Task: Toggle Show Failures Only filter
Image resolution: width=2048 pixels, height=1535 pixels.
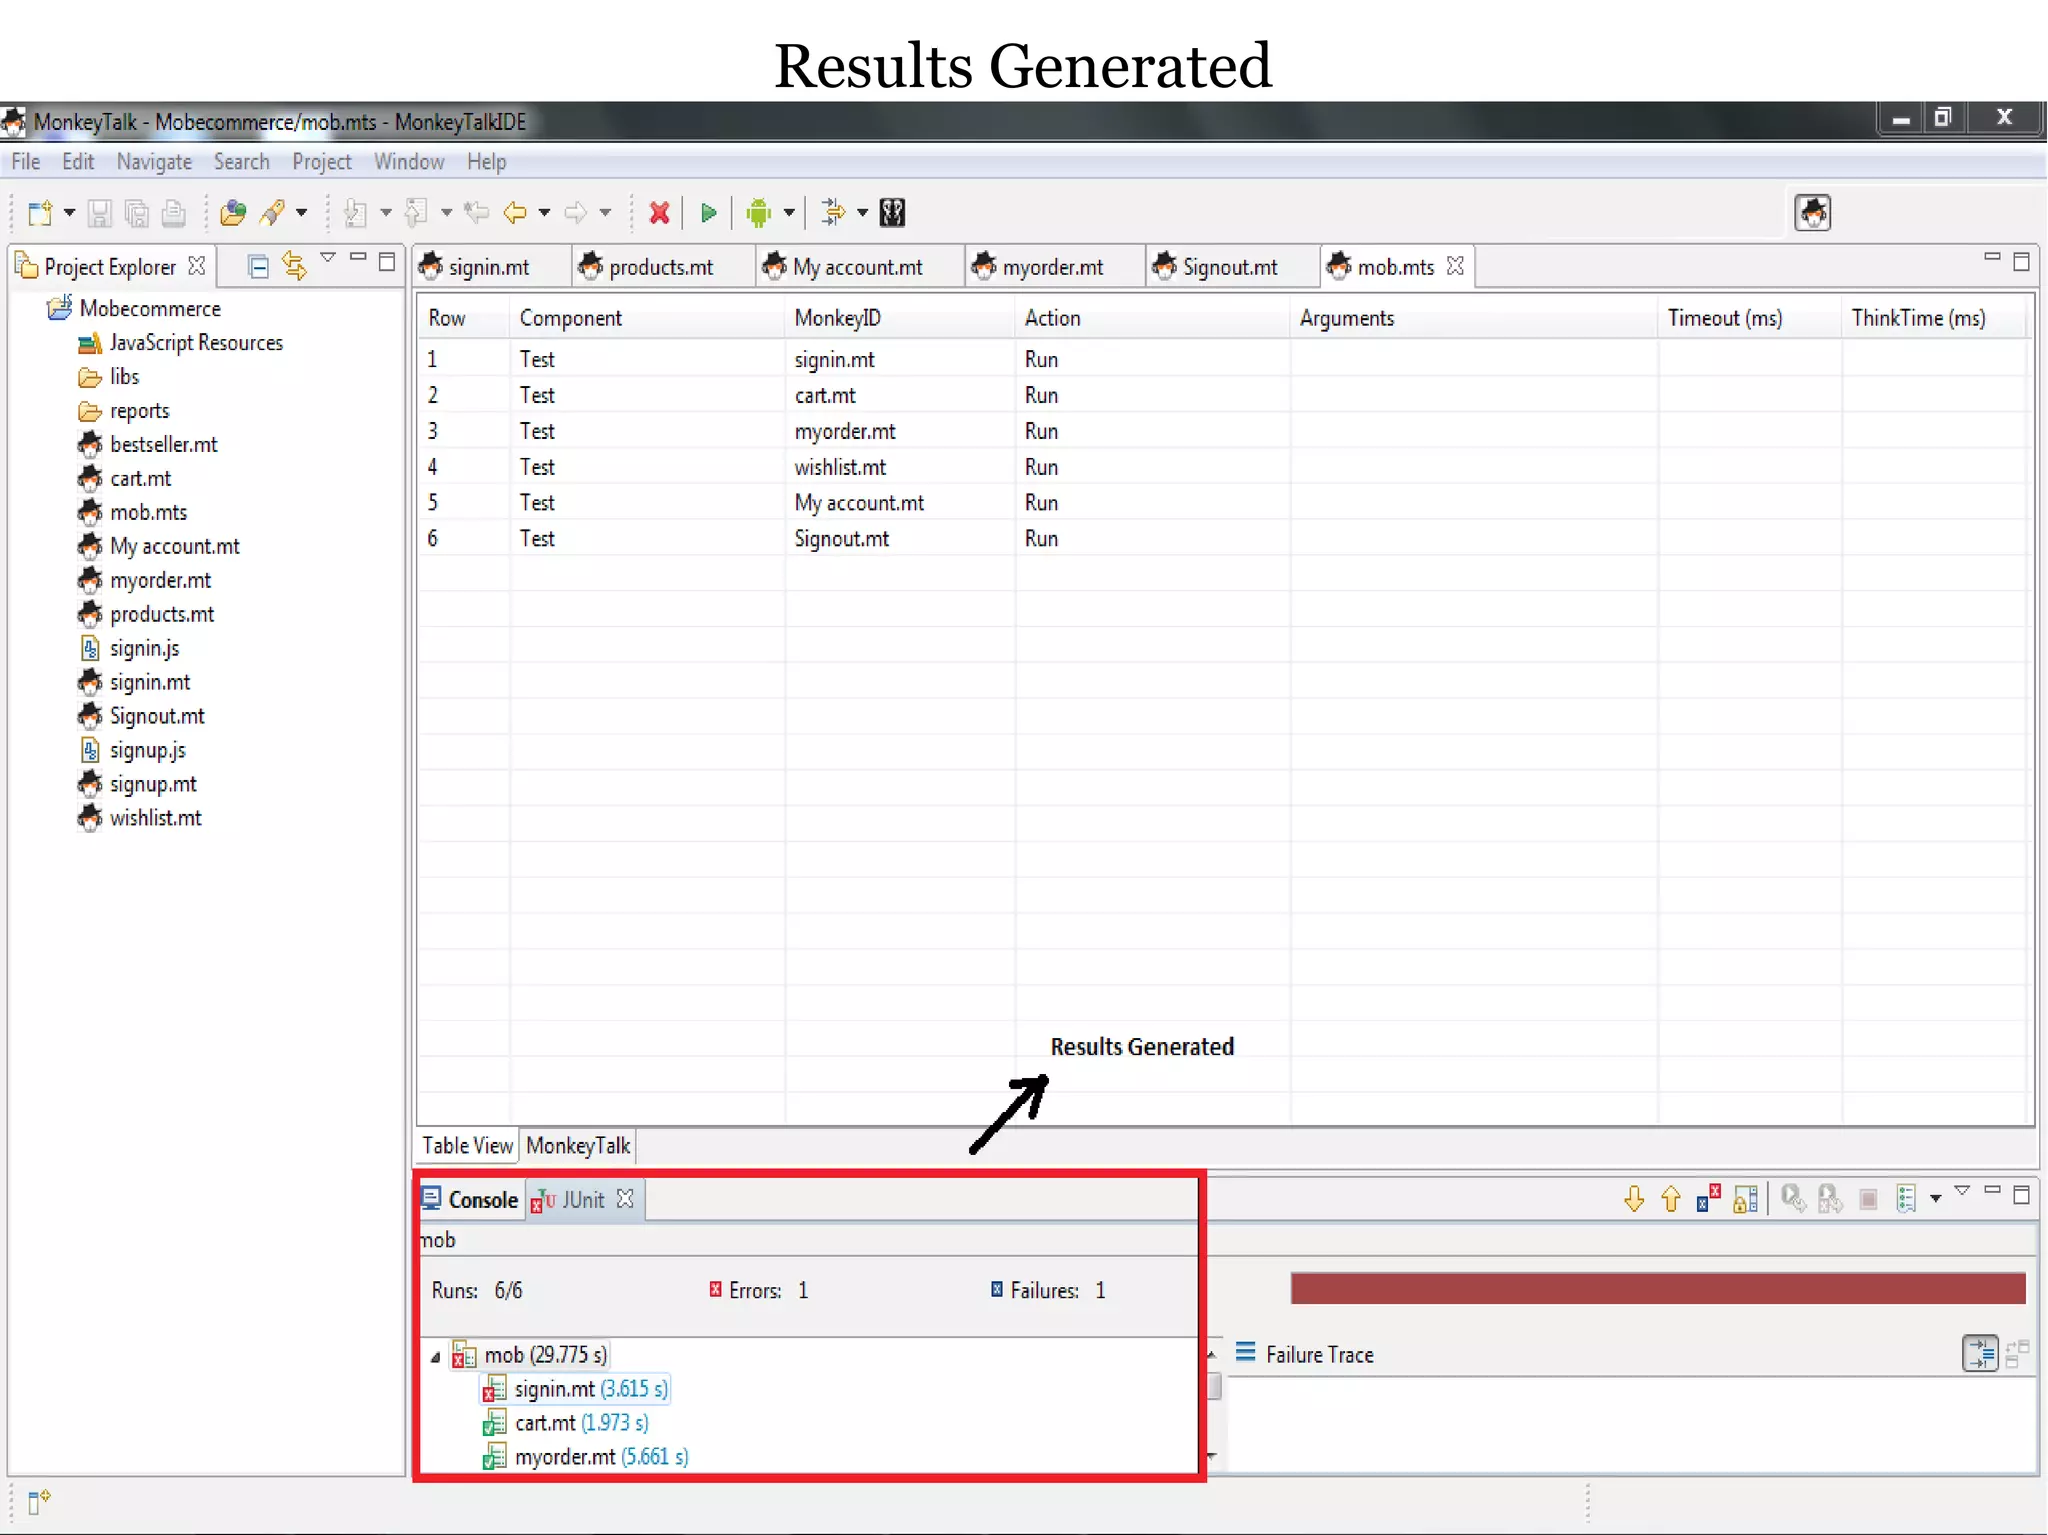Action: [1708, 1199]
